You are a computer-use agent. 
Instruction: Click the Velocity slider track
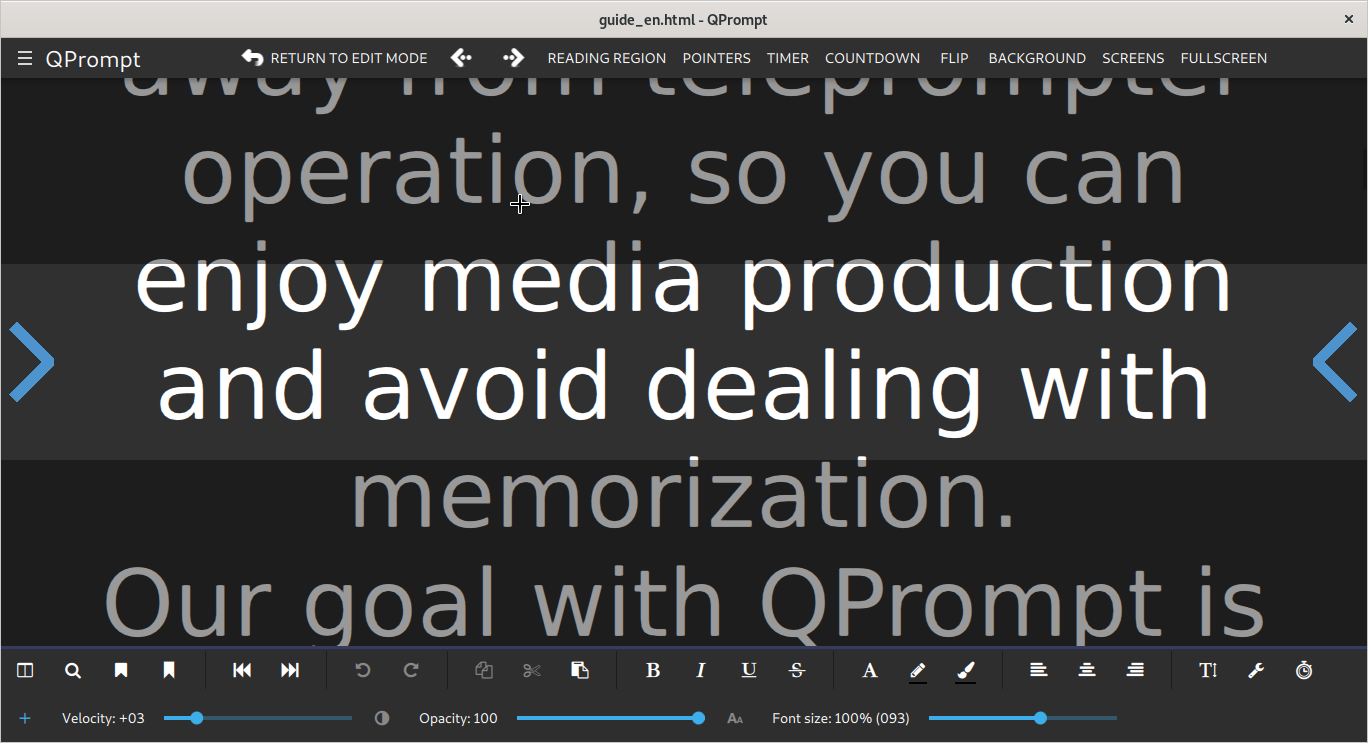pos(258,718)
